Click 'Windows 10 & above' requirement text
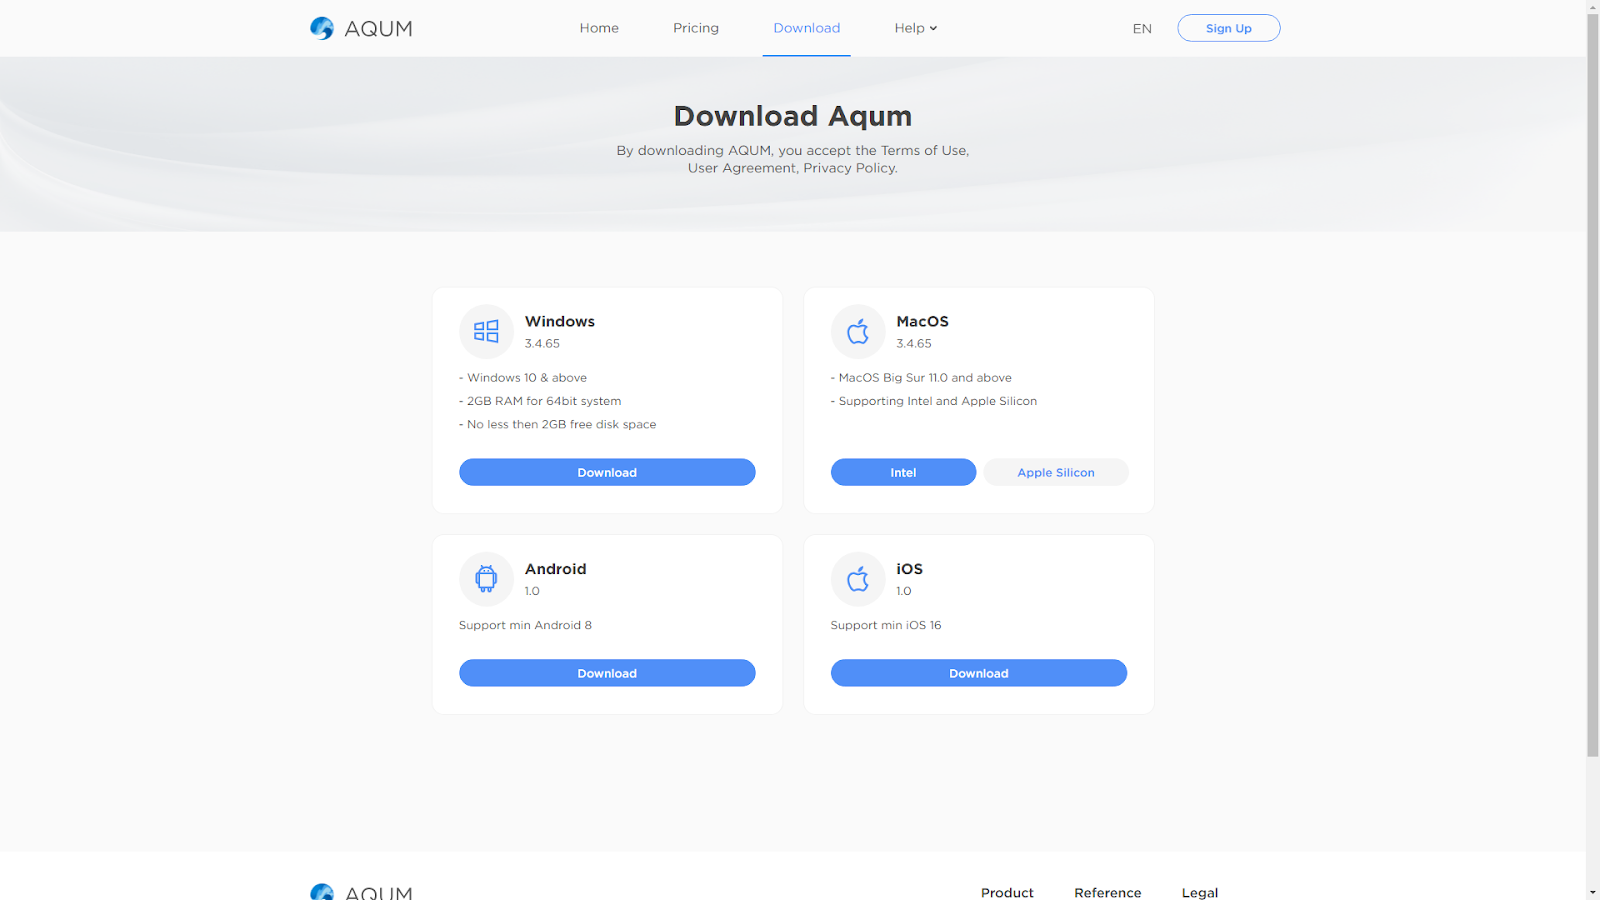The width and height of the screenshot is (1600, 900). pyautogui.click(x=523, y=378)
